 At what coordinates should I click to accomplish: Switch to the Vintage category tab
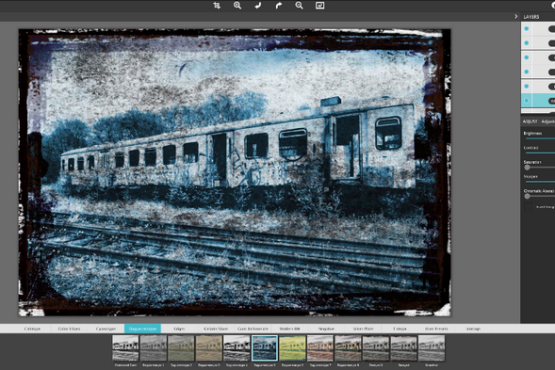click(x=473, y=329)
